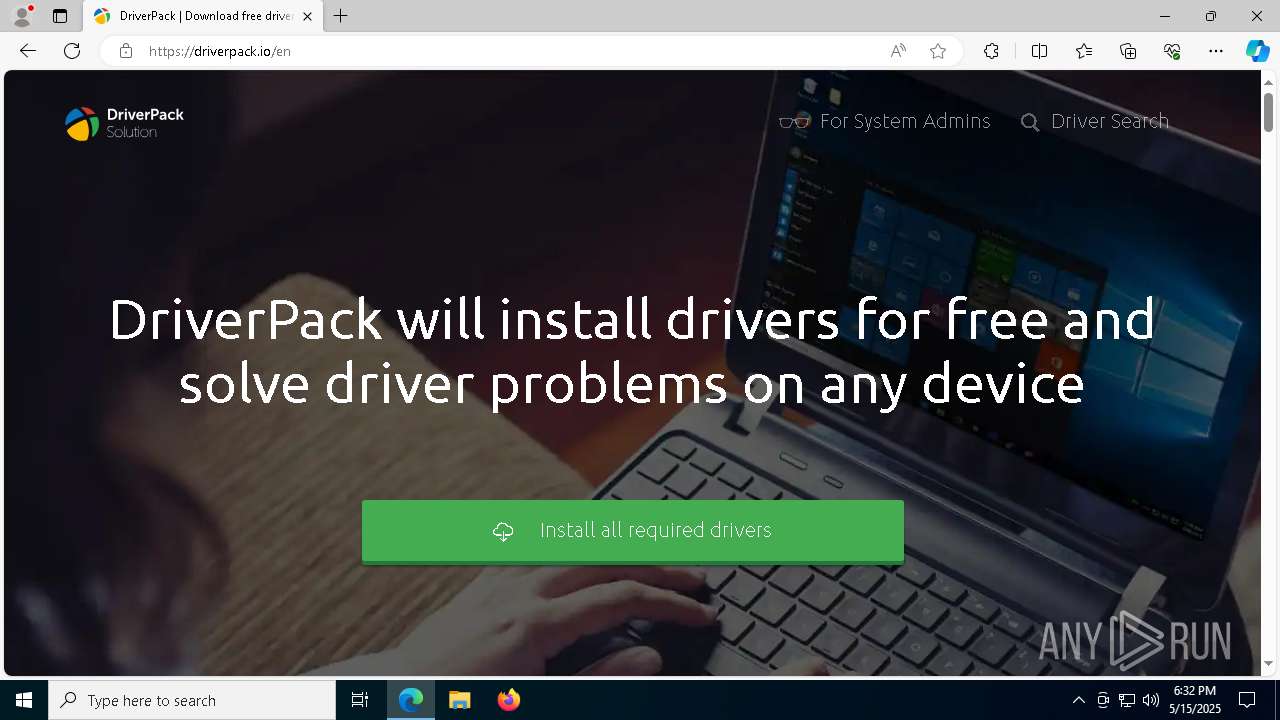The image size is (1280, 720).
Task: Open Collections panel
Action: coord(1128,51)
